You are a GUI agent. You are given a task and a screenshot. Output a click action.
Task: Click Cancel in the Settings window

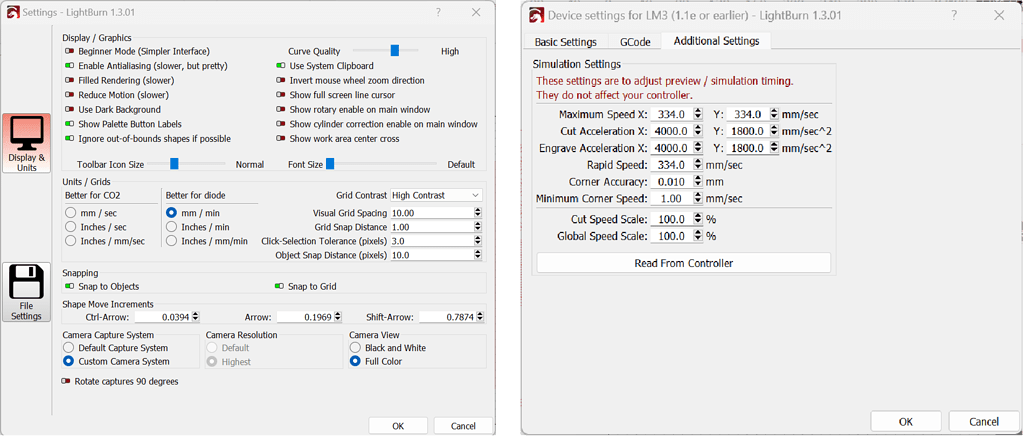pos(463,426)
